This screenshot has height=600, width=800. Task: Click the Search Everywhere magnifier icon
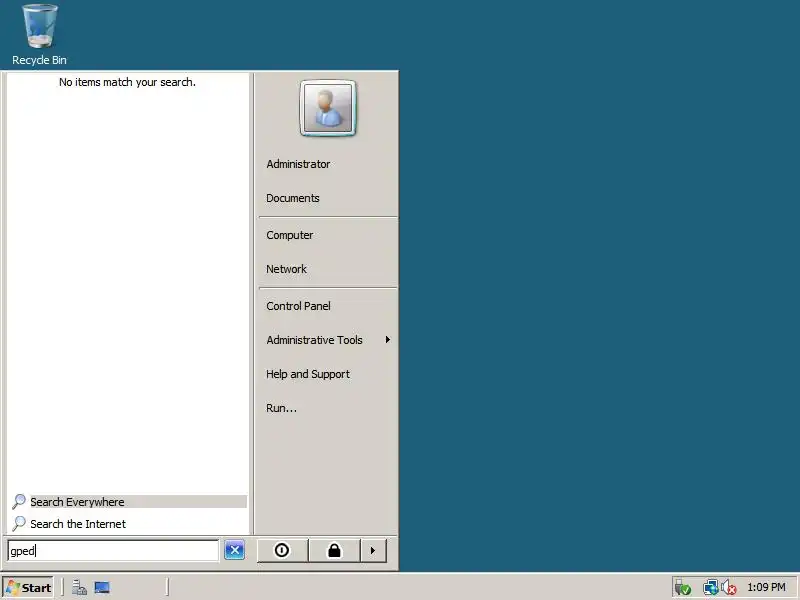[19, 502]
